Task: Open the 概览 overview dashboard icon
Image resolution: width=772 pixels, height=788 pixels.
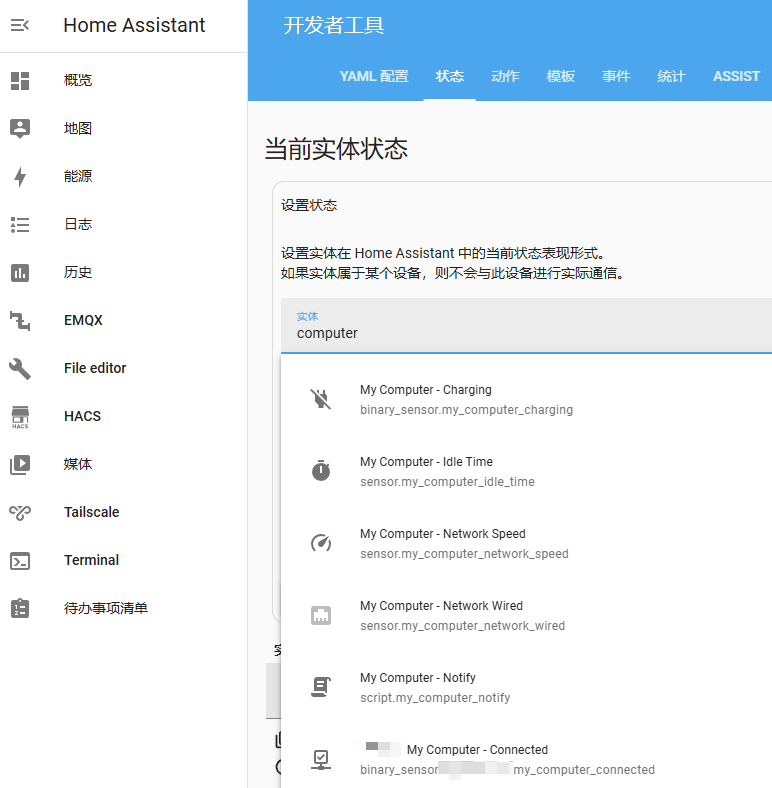Action: 20,81
